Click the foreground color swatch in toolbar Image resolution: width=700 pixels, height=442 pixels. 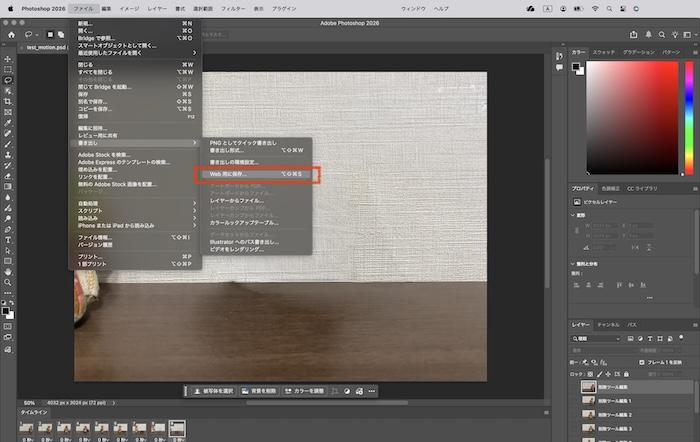tap(5, 311)
